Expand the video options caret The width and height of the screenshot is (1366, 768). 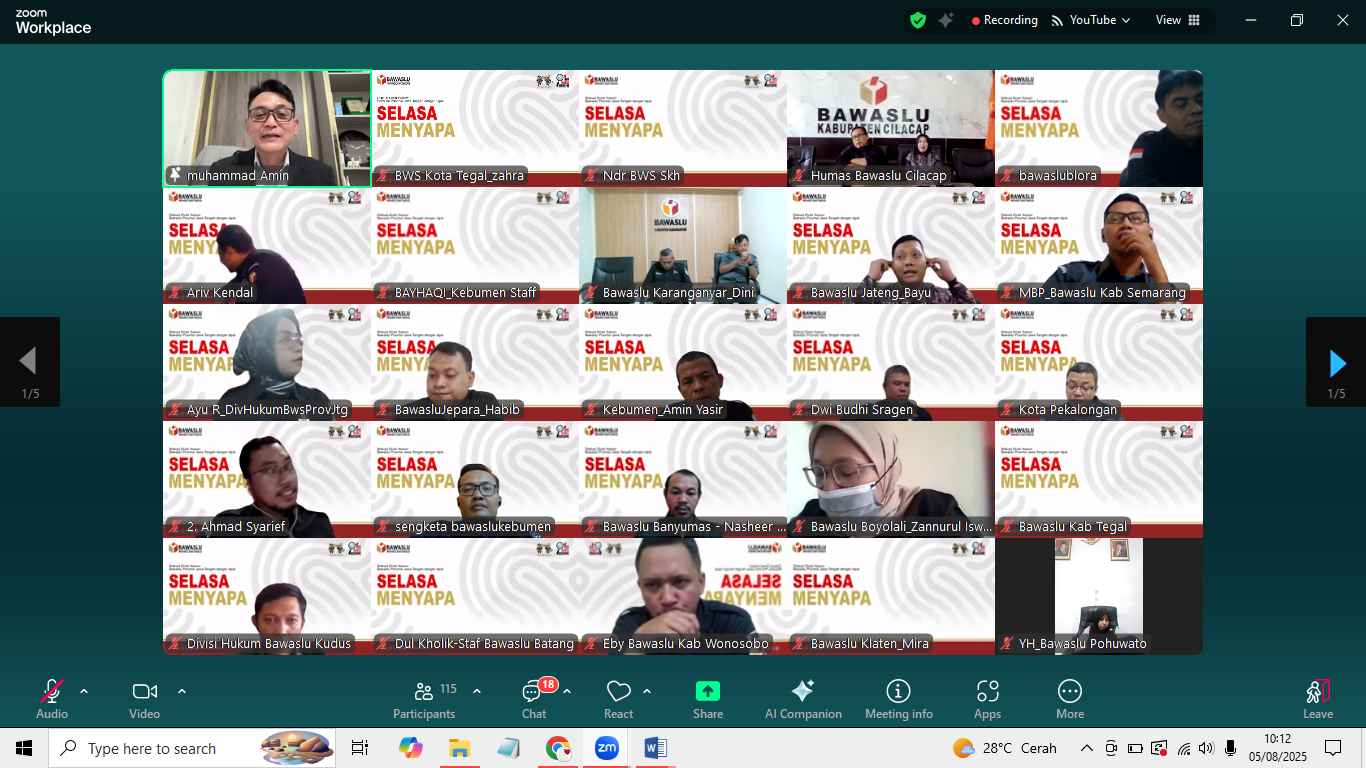(x=182, y=689)
